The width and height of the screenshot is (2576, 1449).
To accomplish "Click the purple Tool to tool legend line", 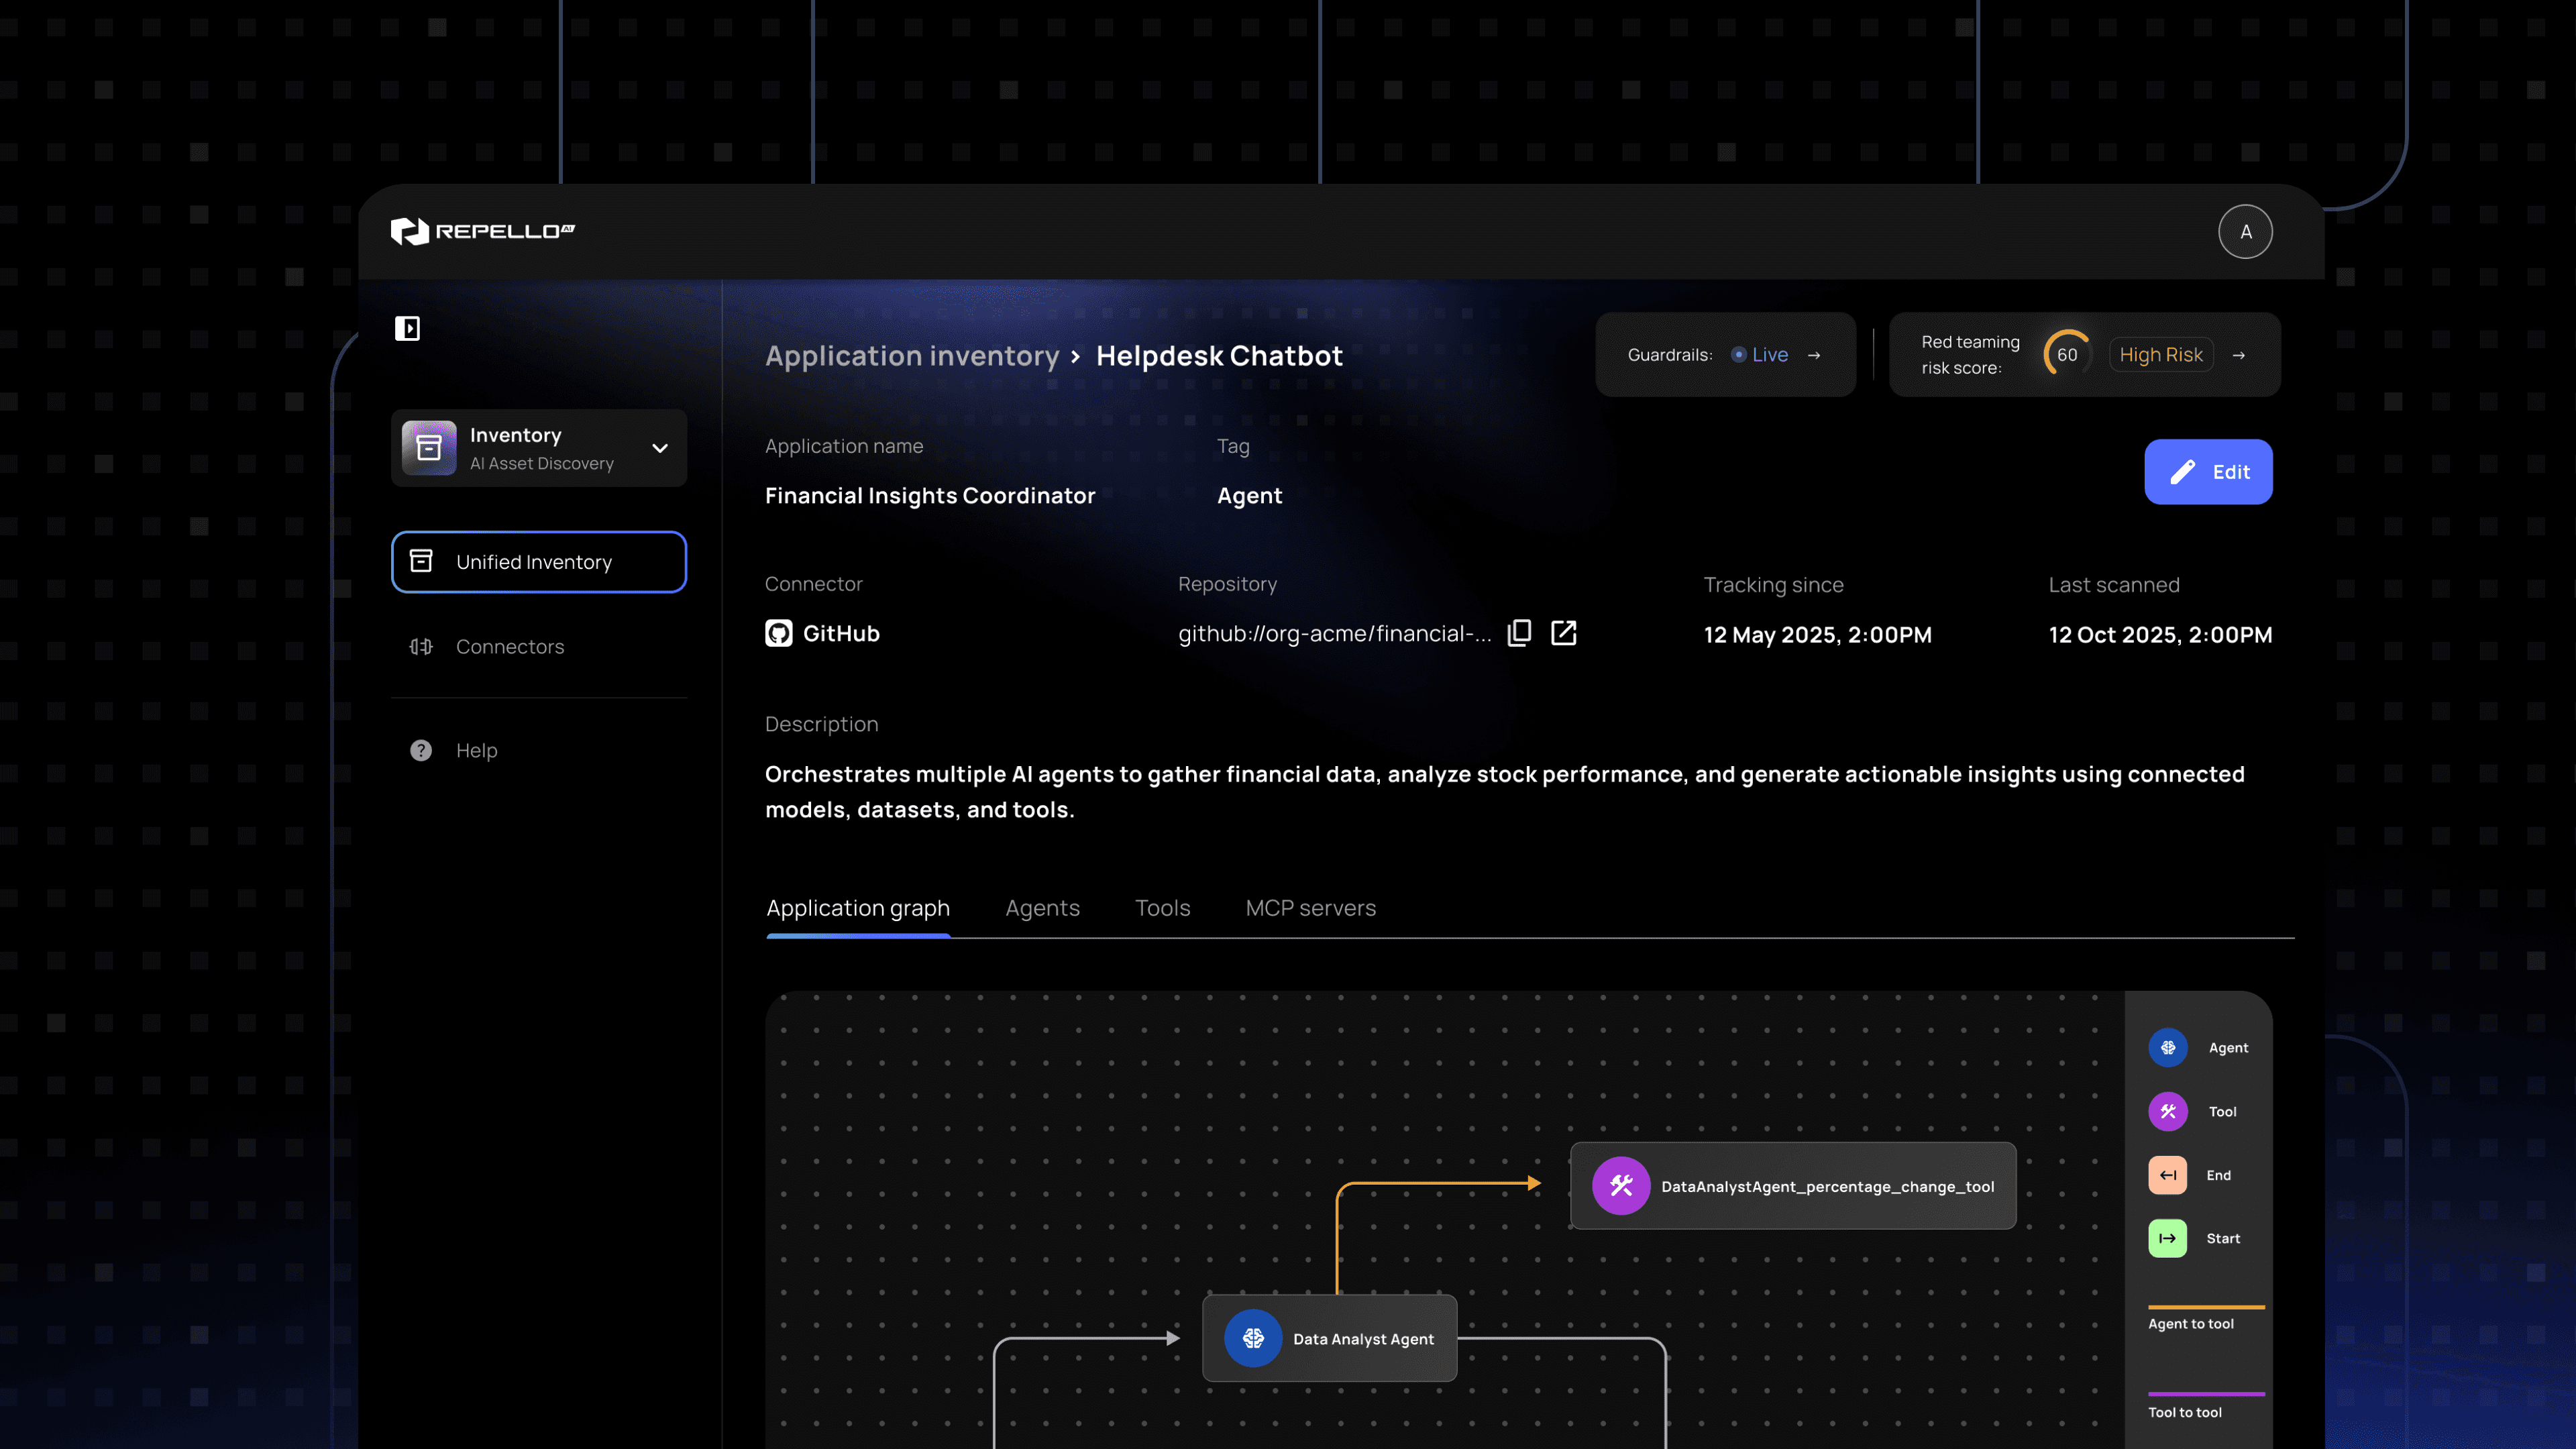I will pyautogui.click(x=2206, y=1394).
